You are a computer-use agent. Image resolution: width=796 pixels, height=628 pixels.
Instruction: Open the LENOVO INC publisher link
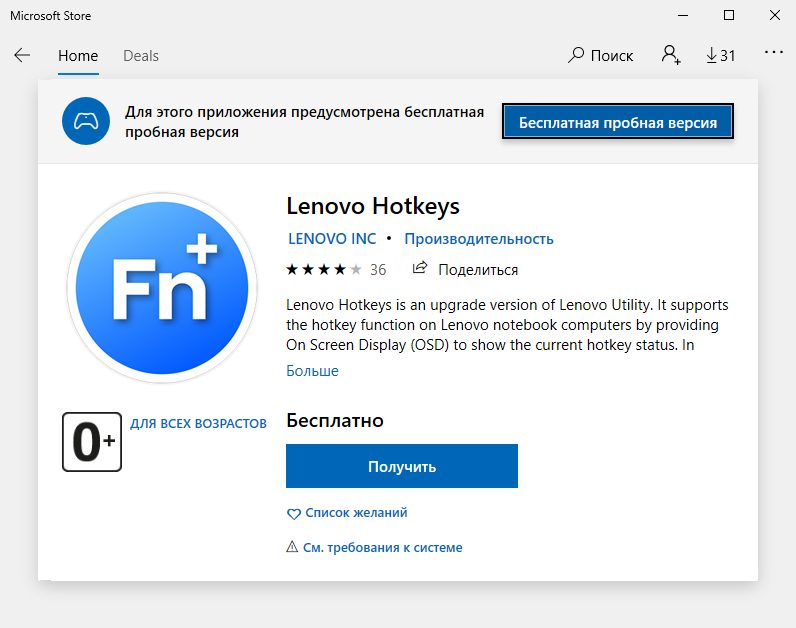[x=332, y=239]
